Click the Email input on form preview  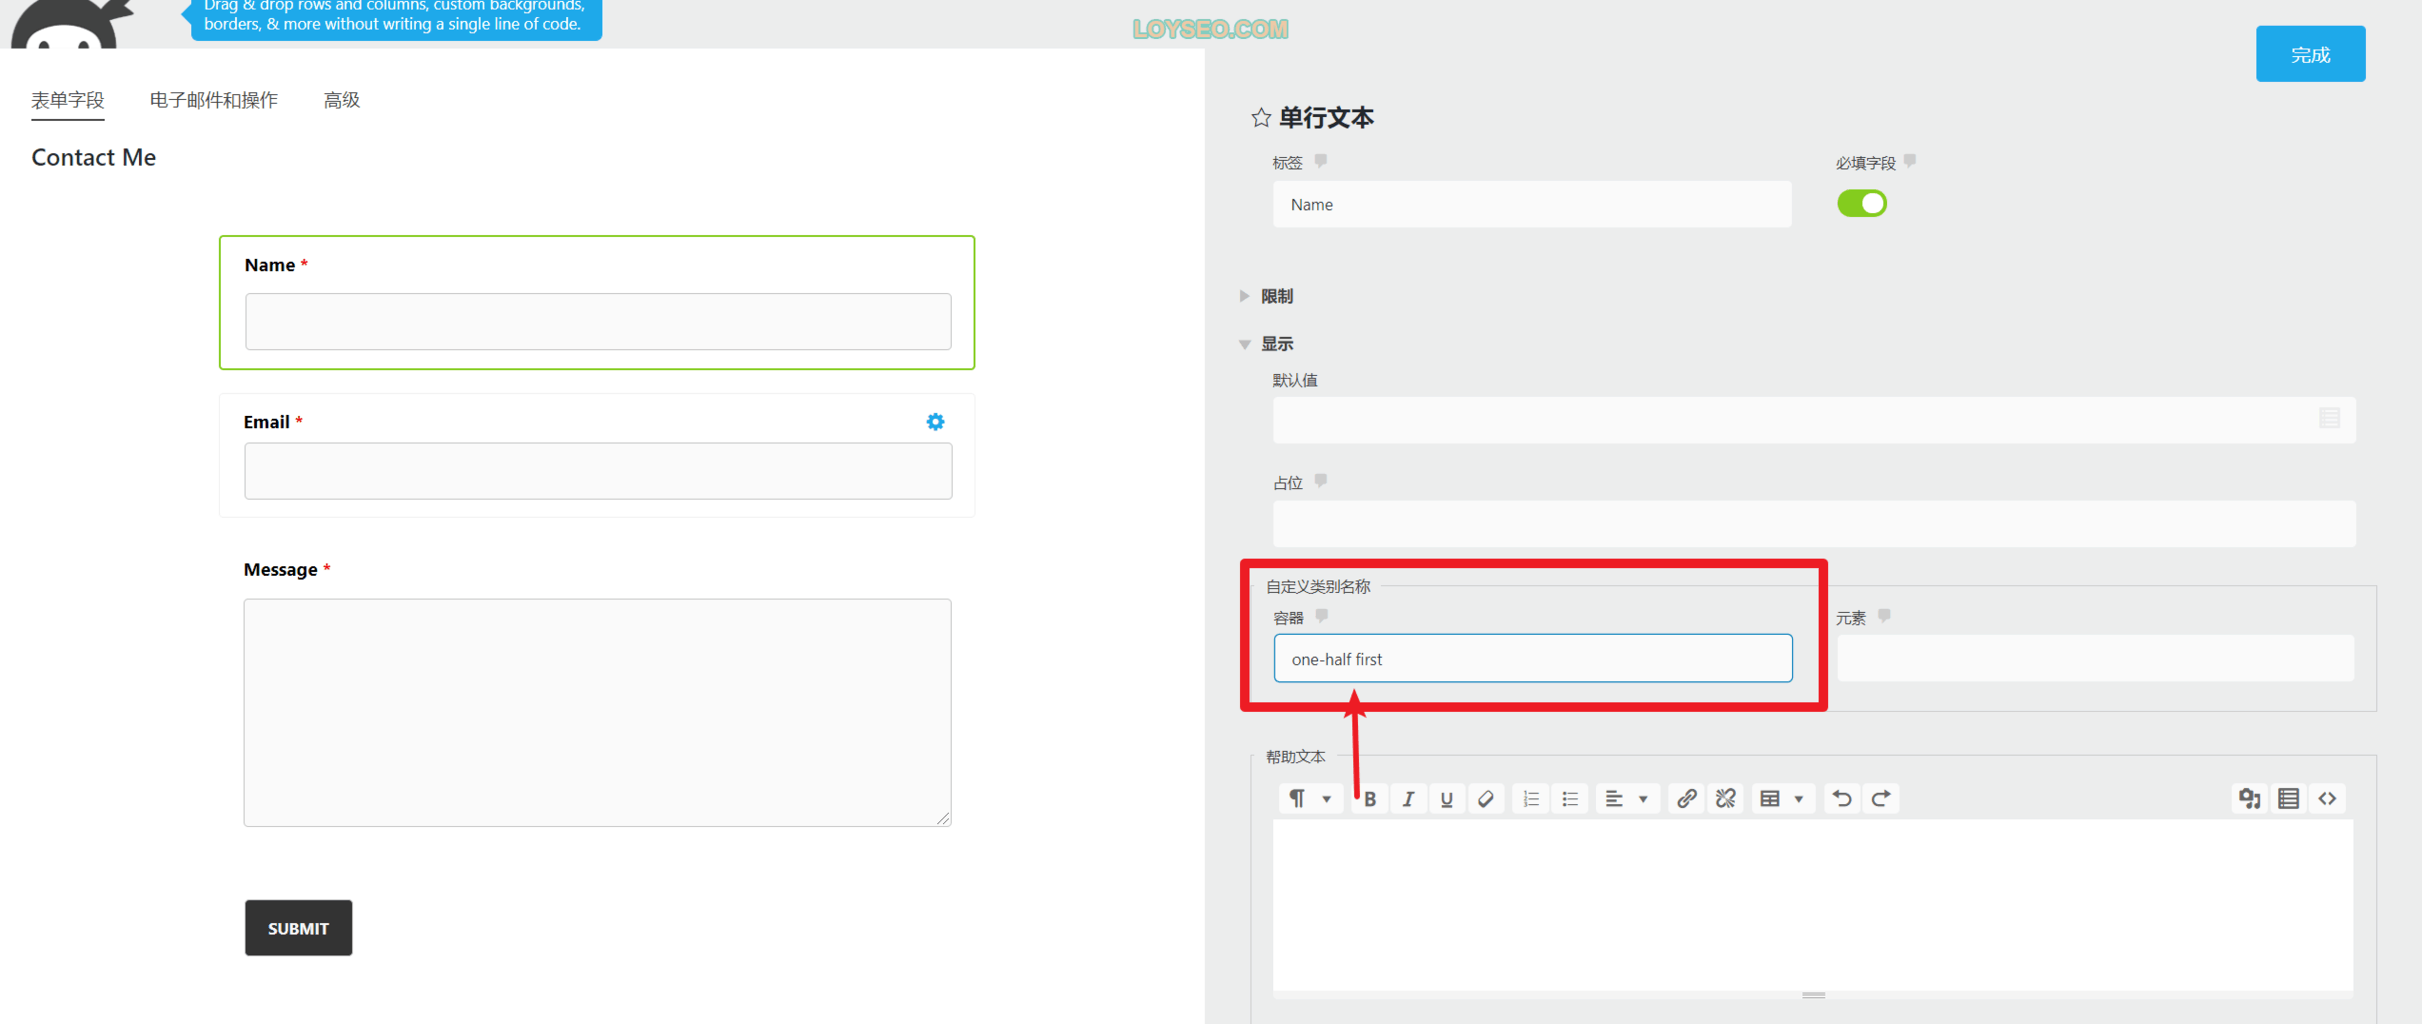[598, 471]
